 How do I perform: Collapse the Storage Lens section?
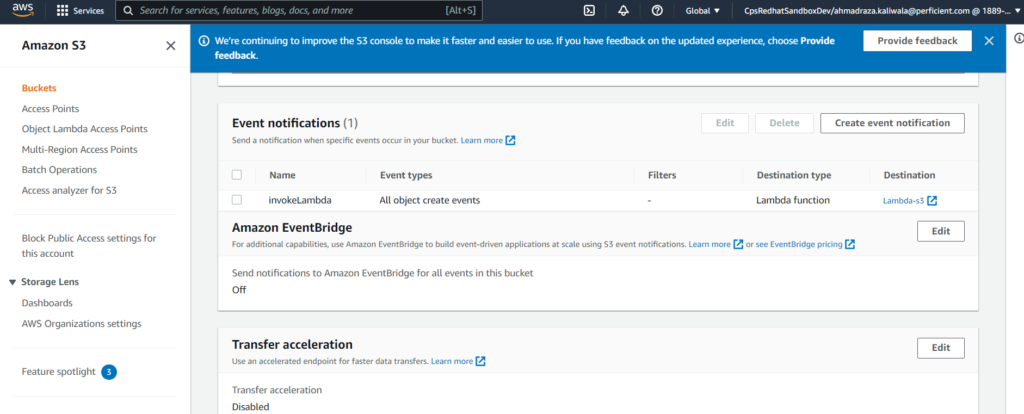click(x=12, y=282)
